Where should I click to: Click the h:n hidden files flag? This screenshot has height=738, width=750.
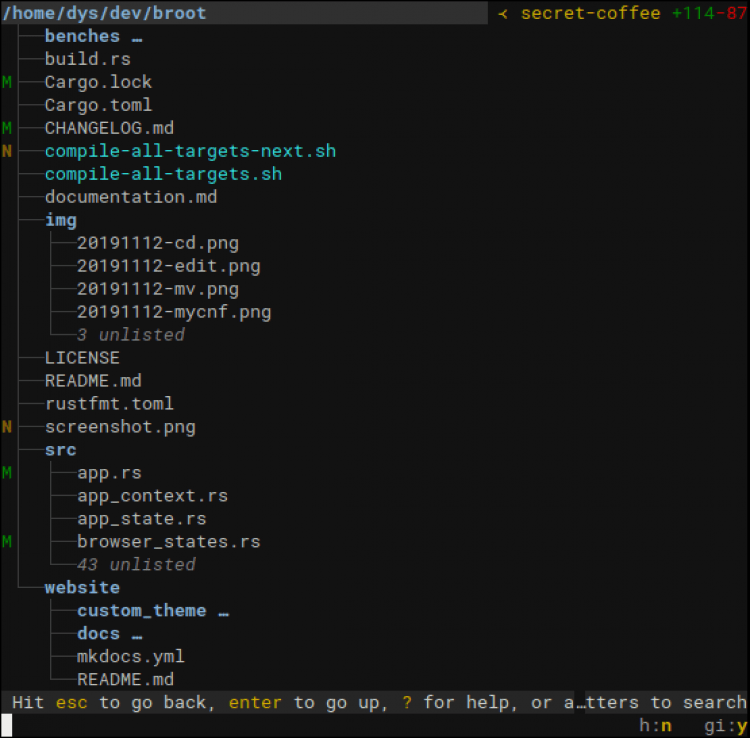click(x=655, y=726)
